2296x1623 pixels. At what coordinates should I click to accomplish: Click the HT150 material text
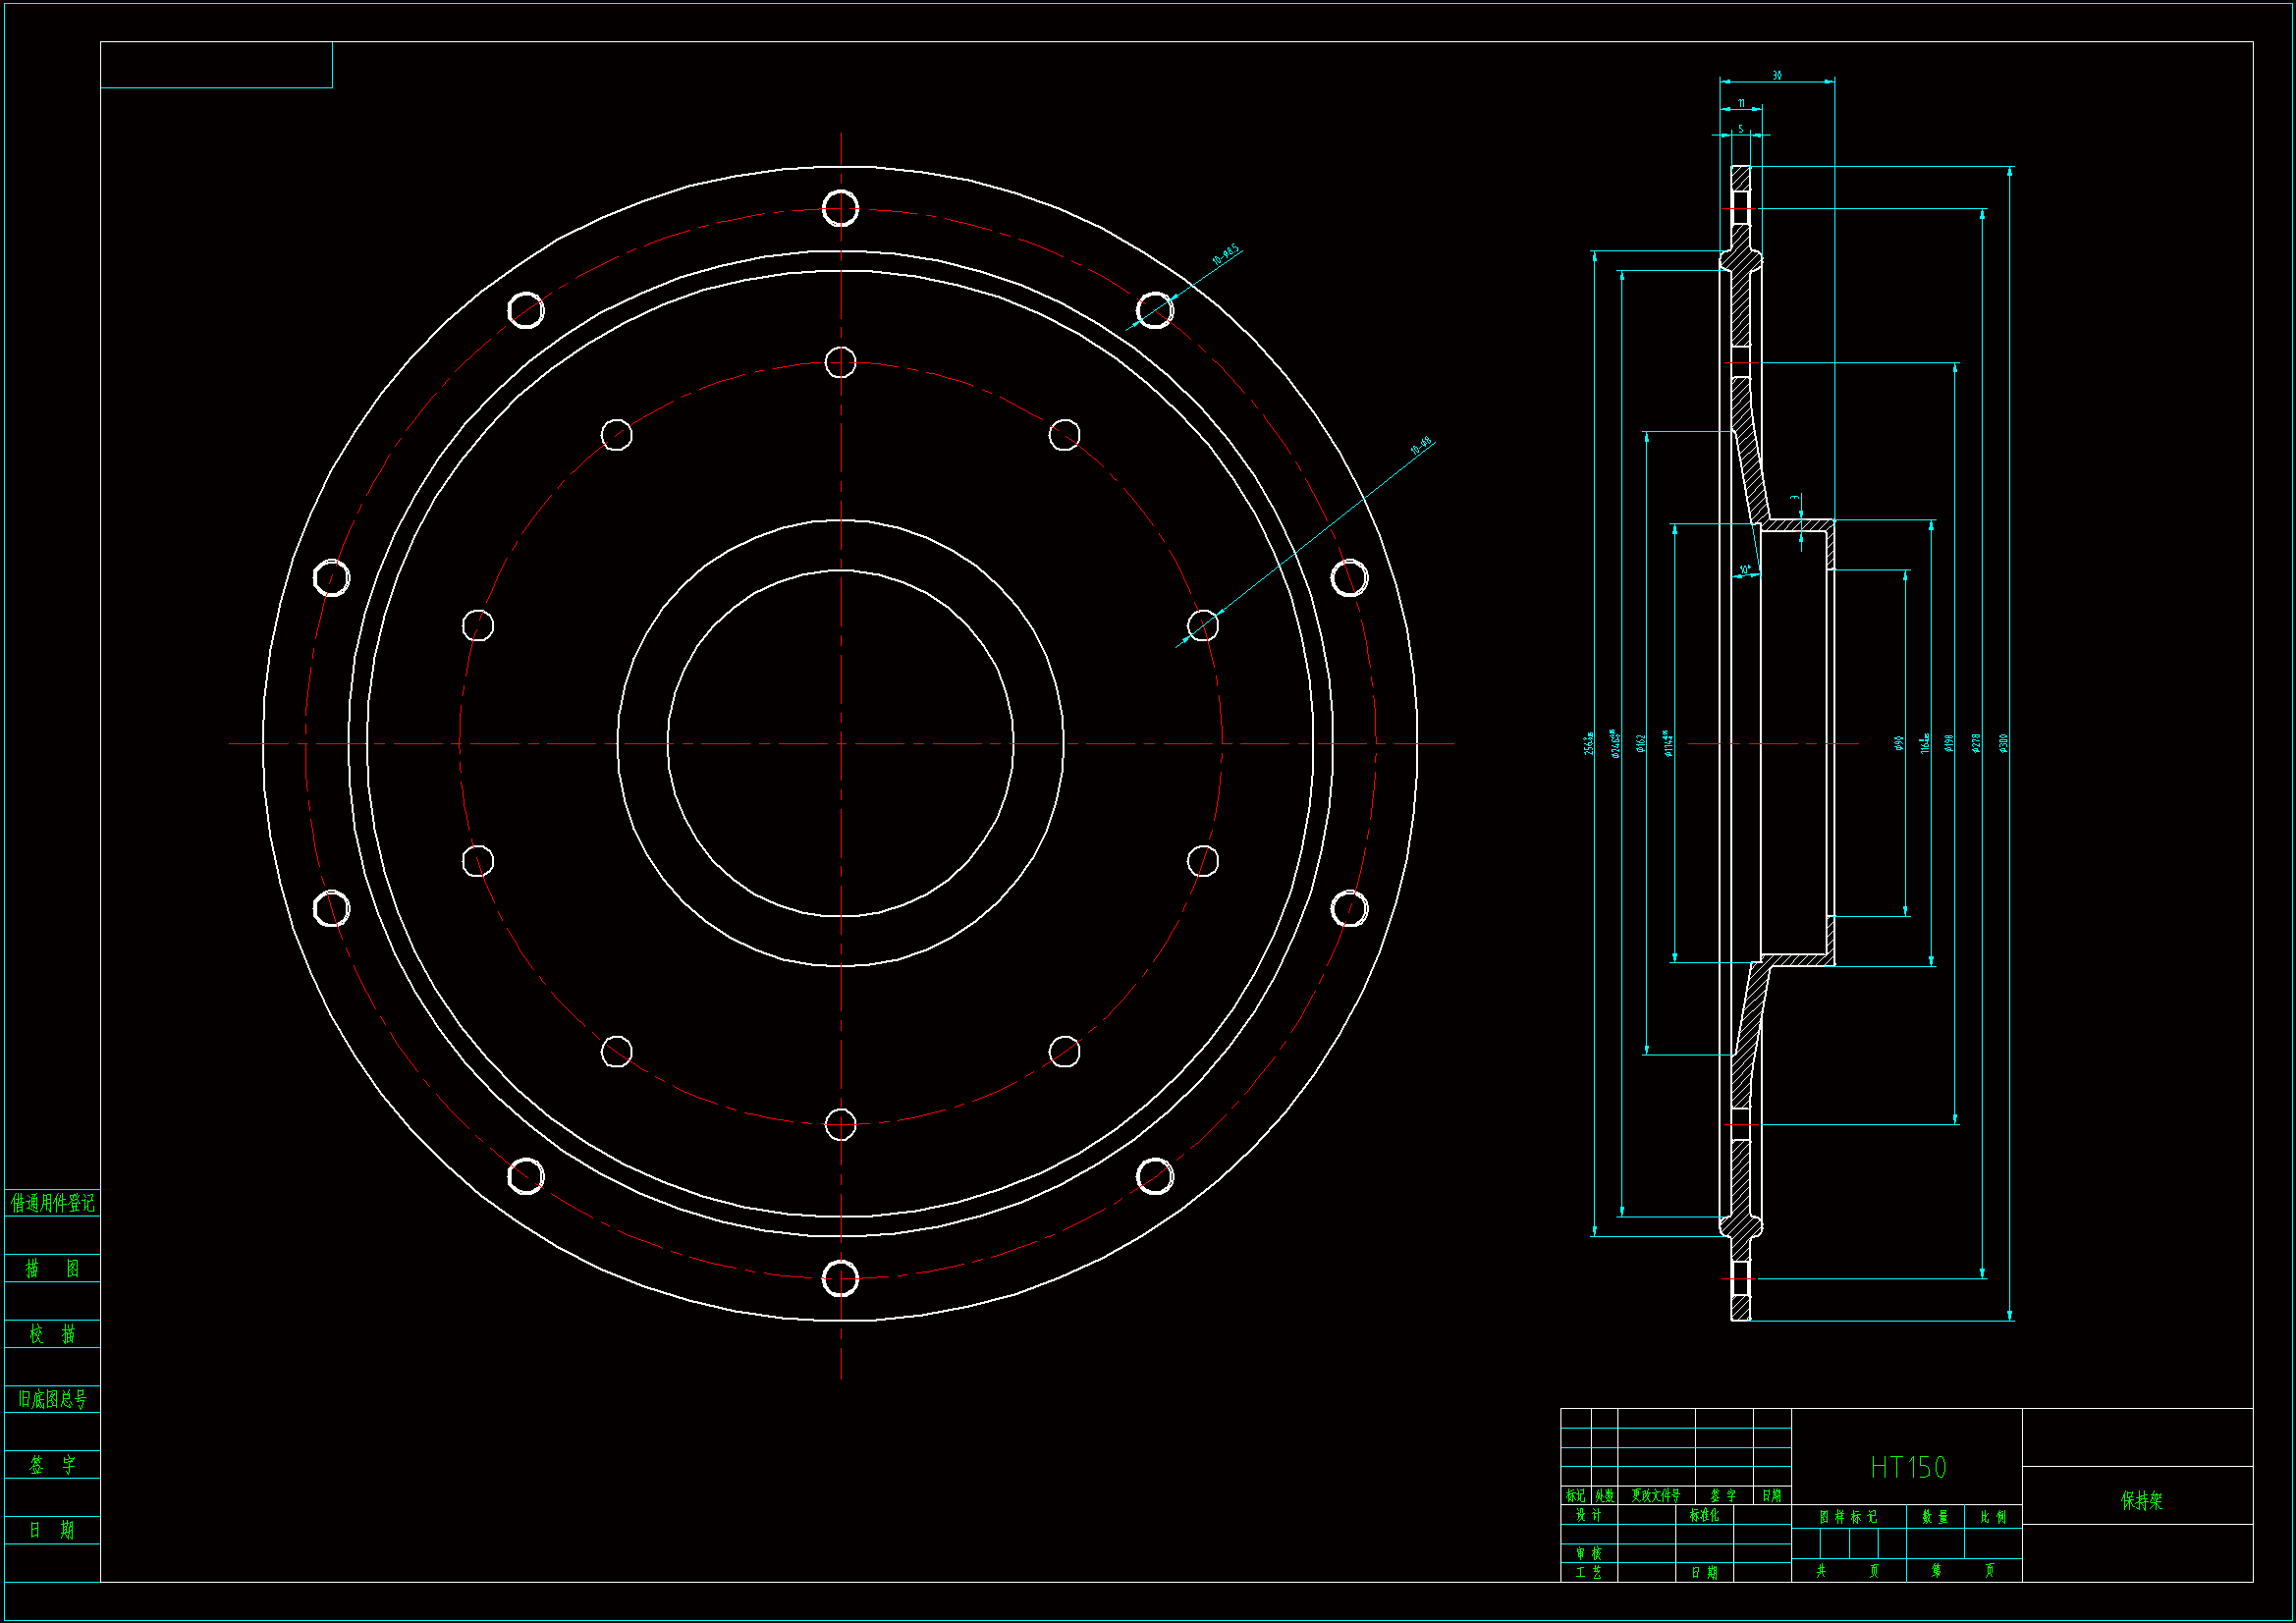point(1908,1467)
